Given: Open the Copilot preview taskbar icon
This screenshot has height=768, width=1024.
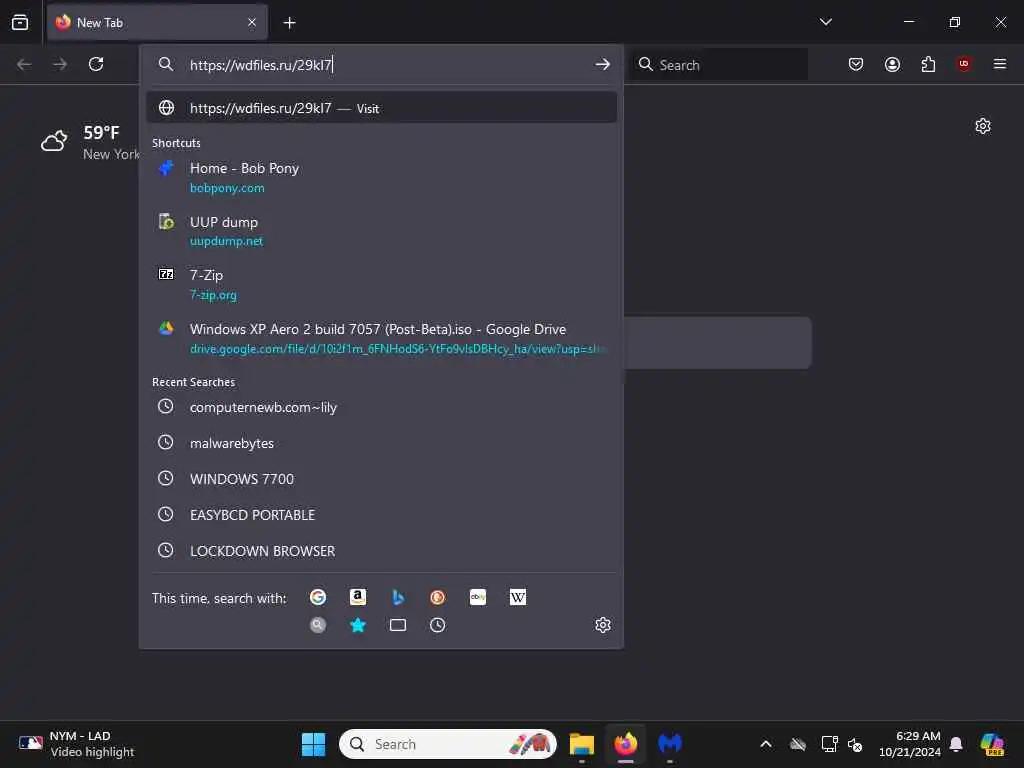Looking at the screenshot, I should [991, 744].
